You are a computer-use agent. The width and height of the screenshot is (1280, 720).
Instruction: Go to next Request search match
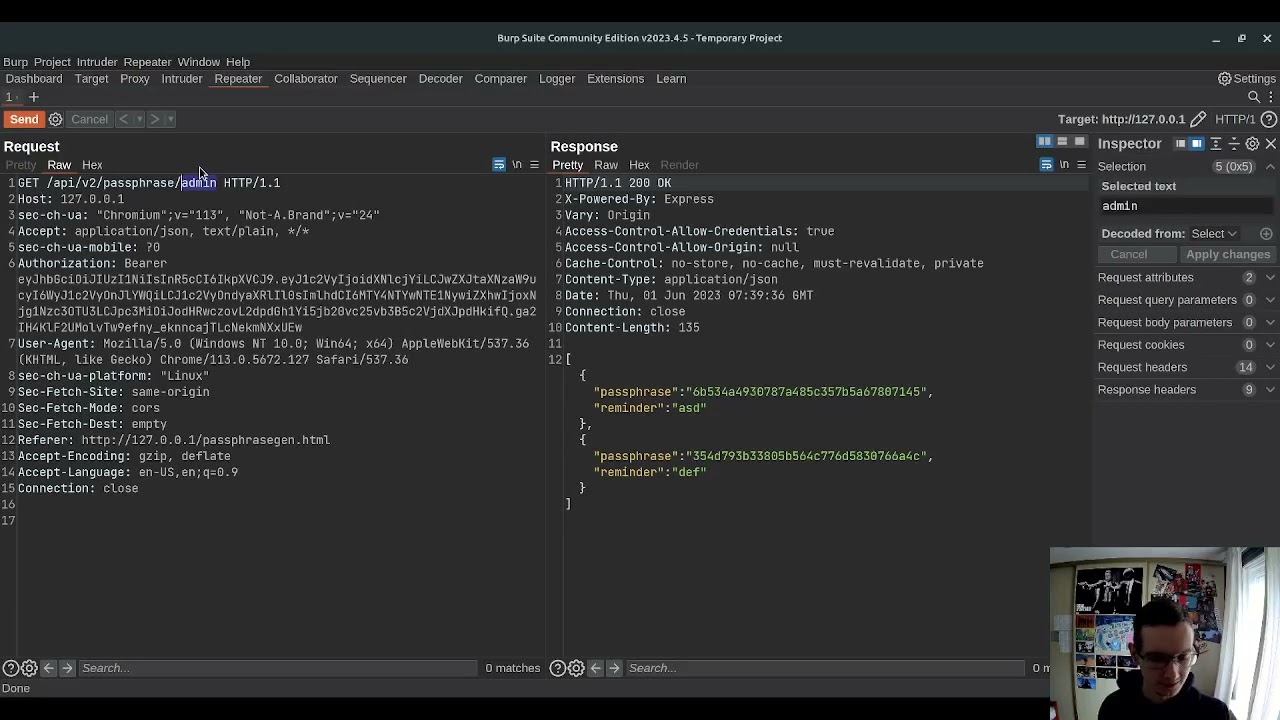tap(67, 668)
